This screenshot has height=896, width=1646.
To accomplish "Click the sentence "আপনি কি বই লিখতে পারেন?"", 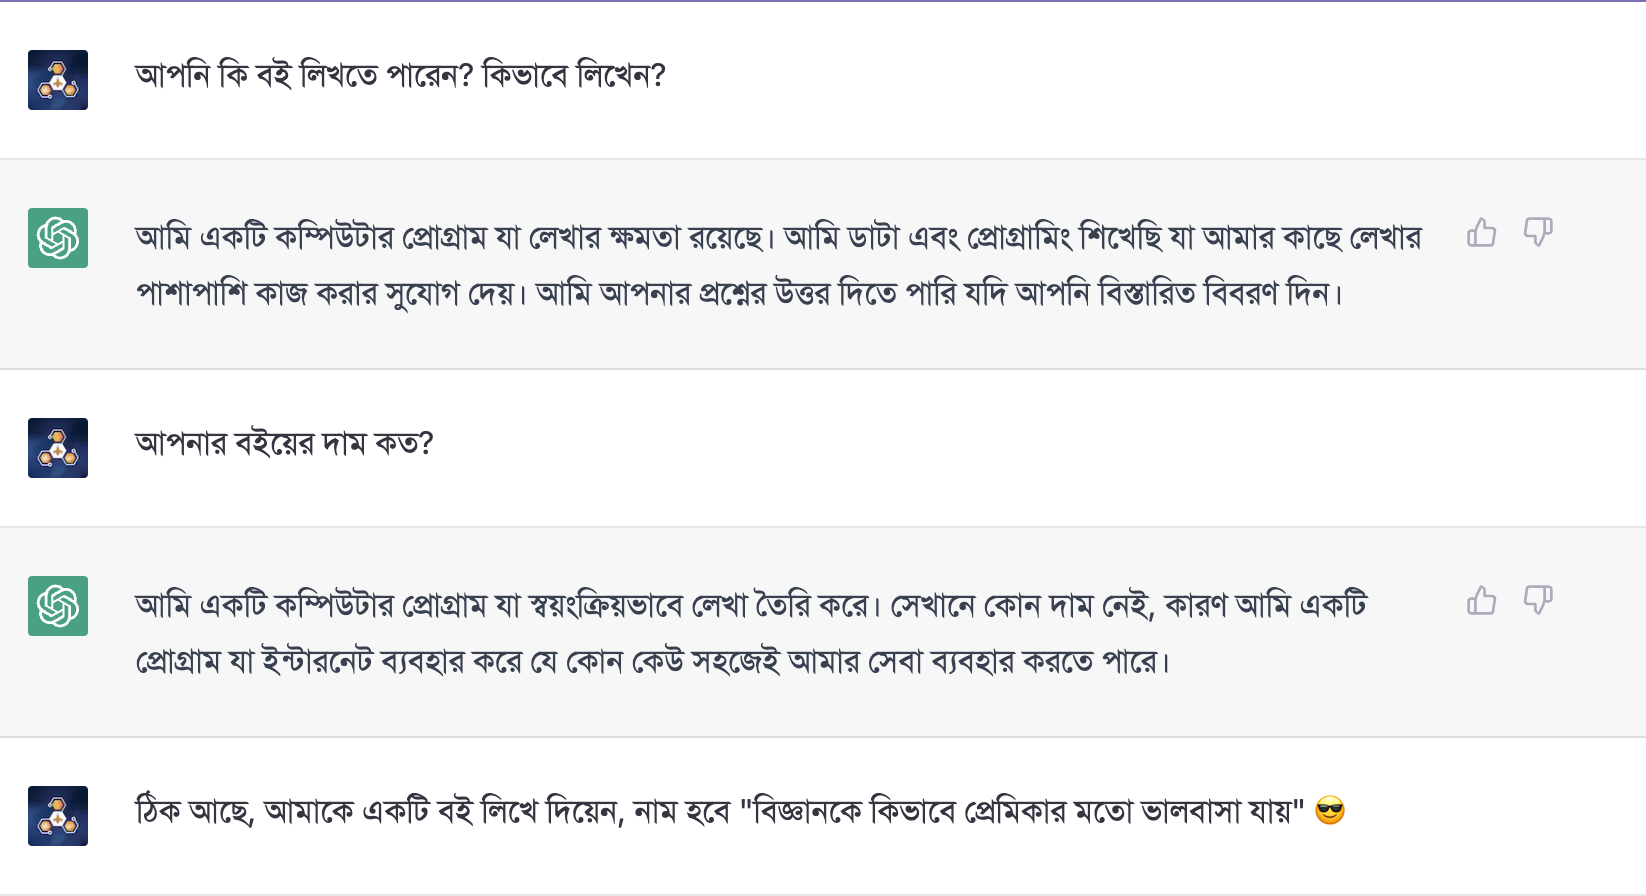I will (x=304, y=76).
